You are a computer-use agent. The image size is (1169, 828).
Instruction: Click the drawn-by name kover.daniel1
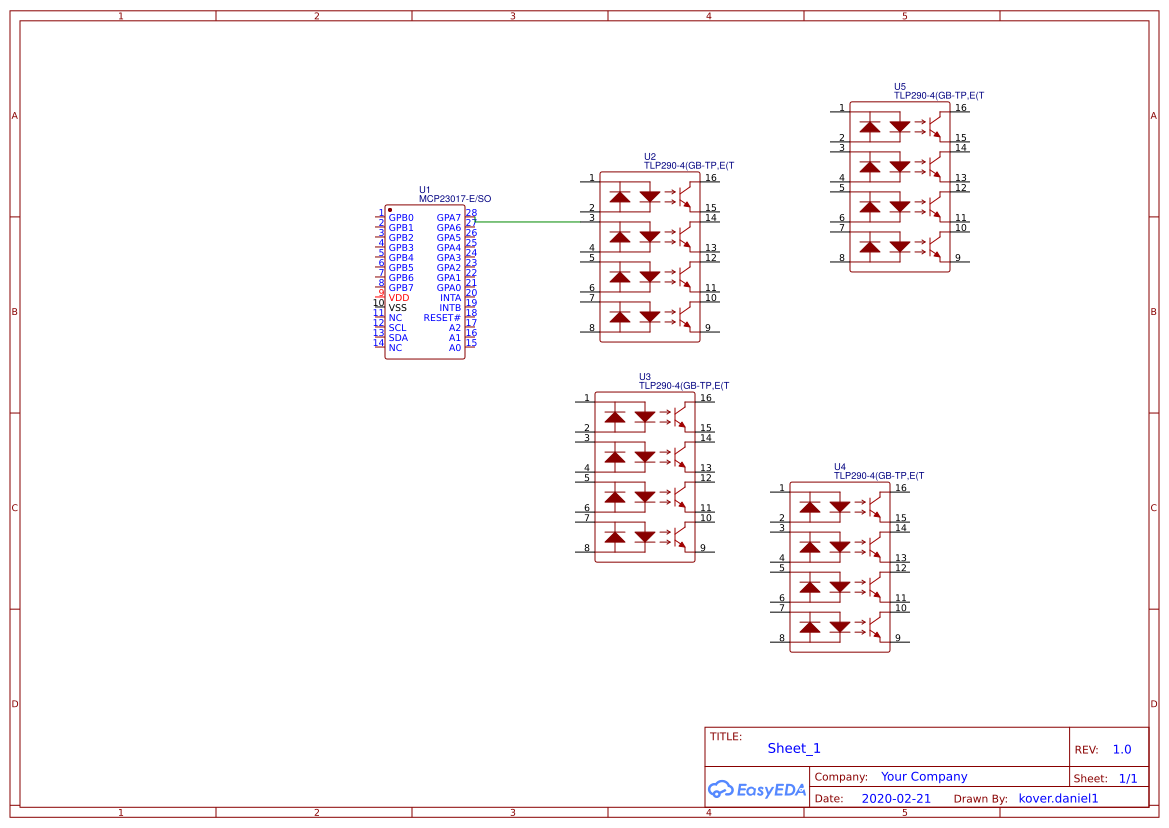(x=1058, y=798)
